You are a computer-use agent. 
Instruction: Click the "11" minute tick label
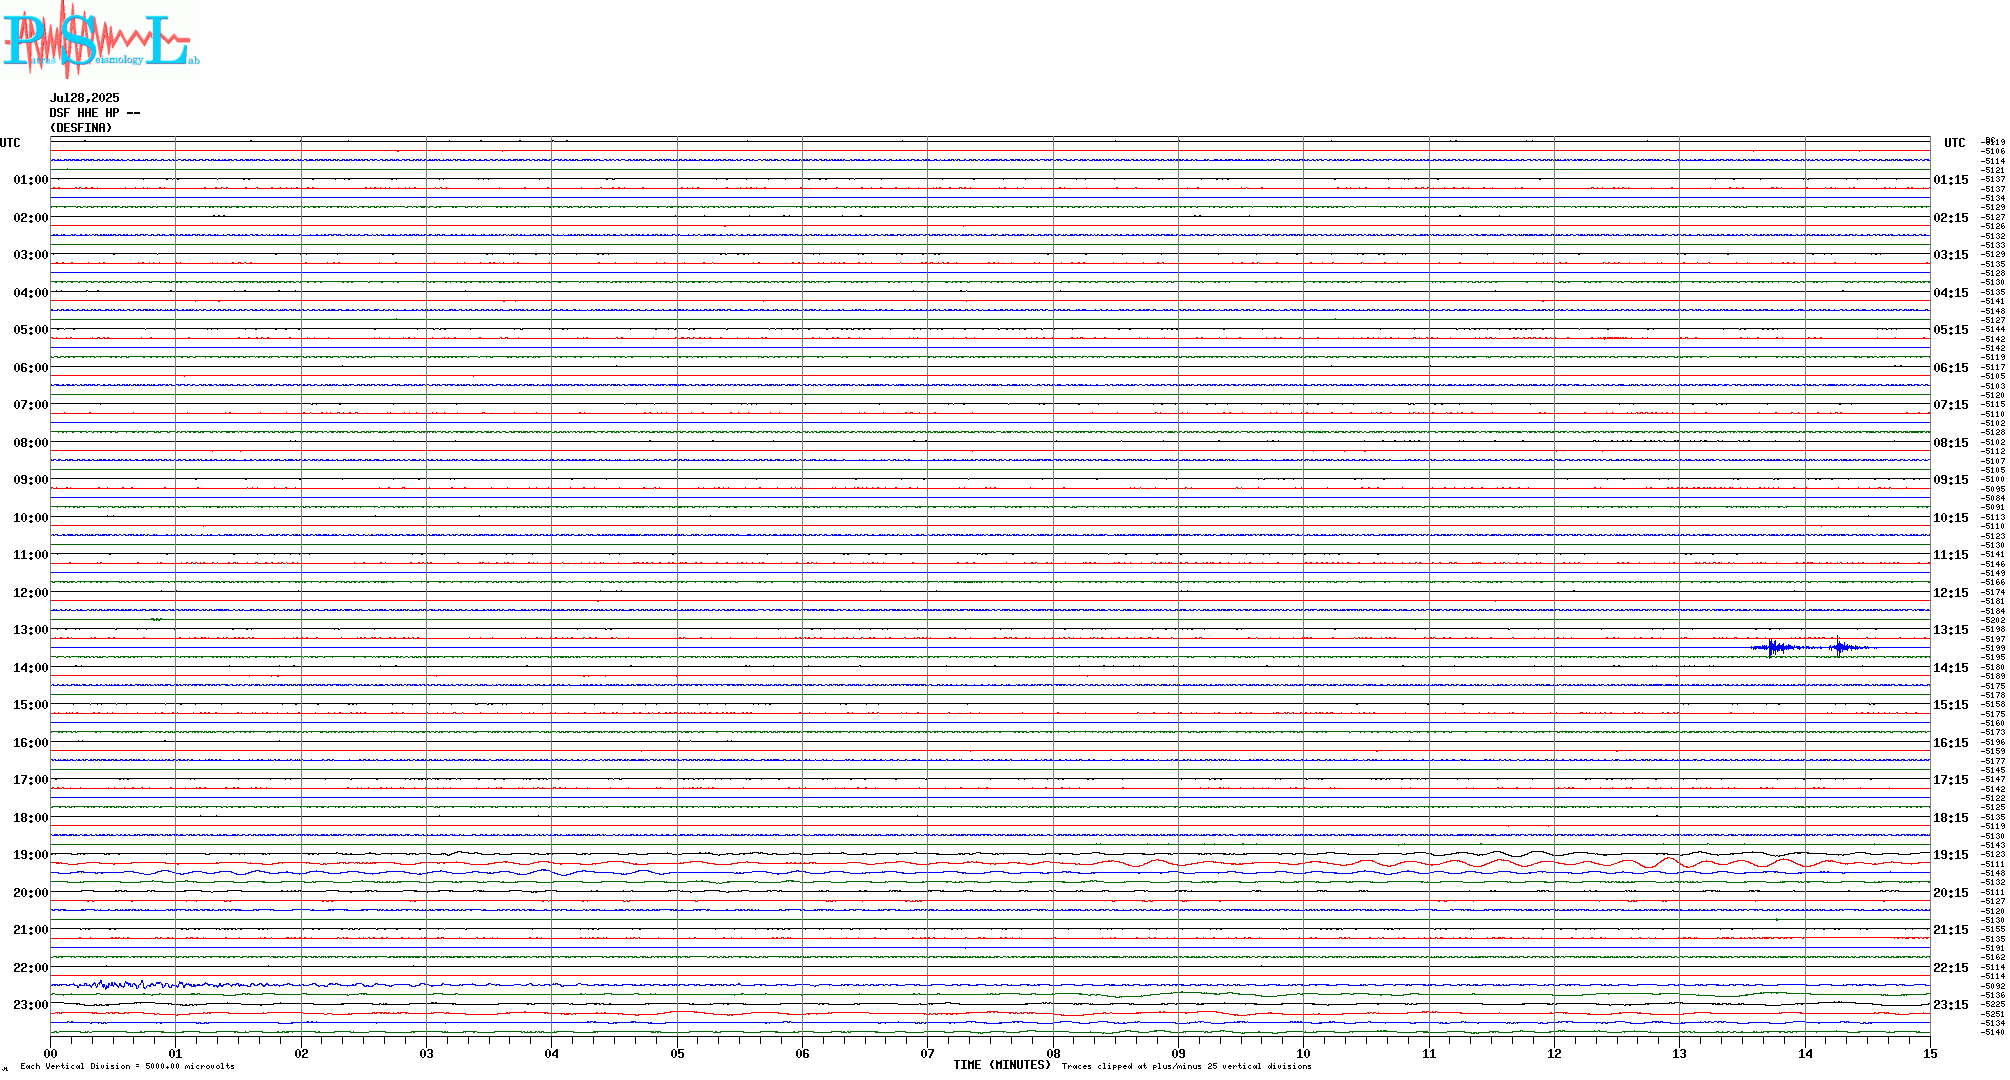(1429, 1053)
